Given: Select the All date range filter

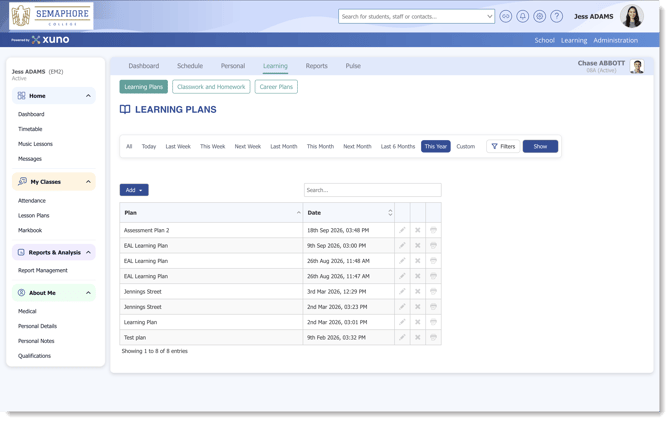Looking at the screenshot, I should [x=129, y=147].
